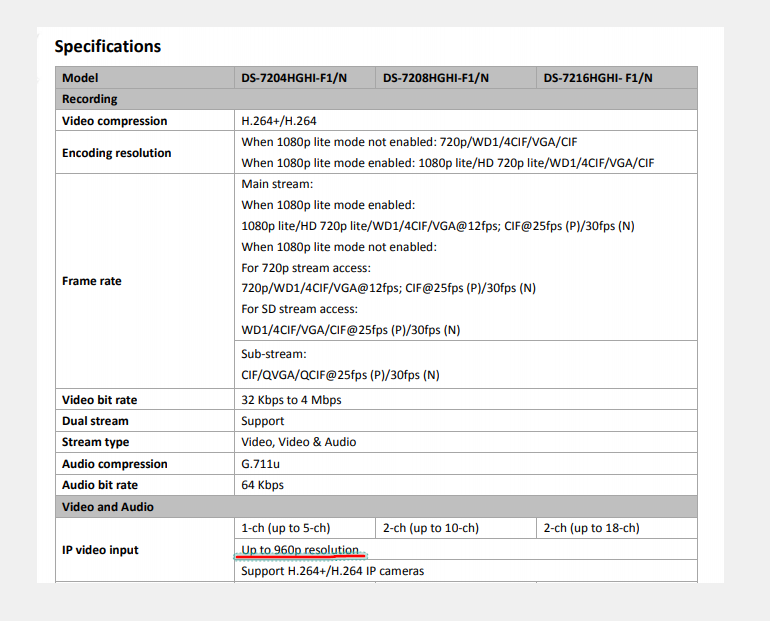The image size is (770, 621).
Task: Click the '2-ch (up to 18-ch)' cell
Action: tap(591, 528)
